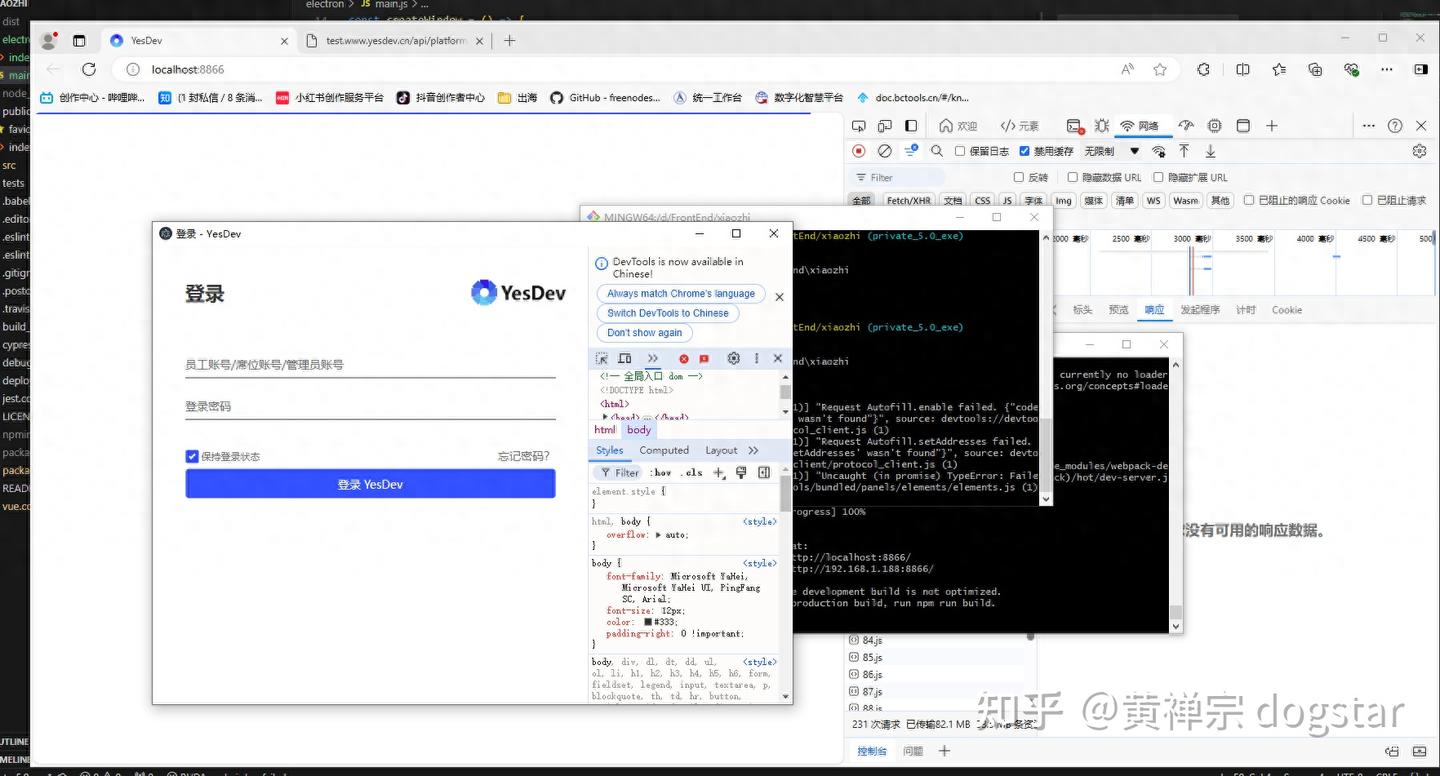Open the 无限制 throttling dropdown
This screenshot has width=1440, height=776.
[1112, 151]
